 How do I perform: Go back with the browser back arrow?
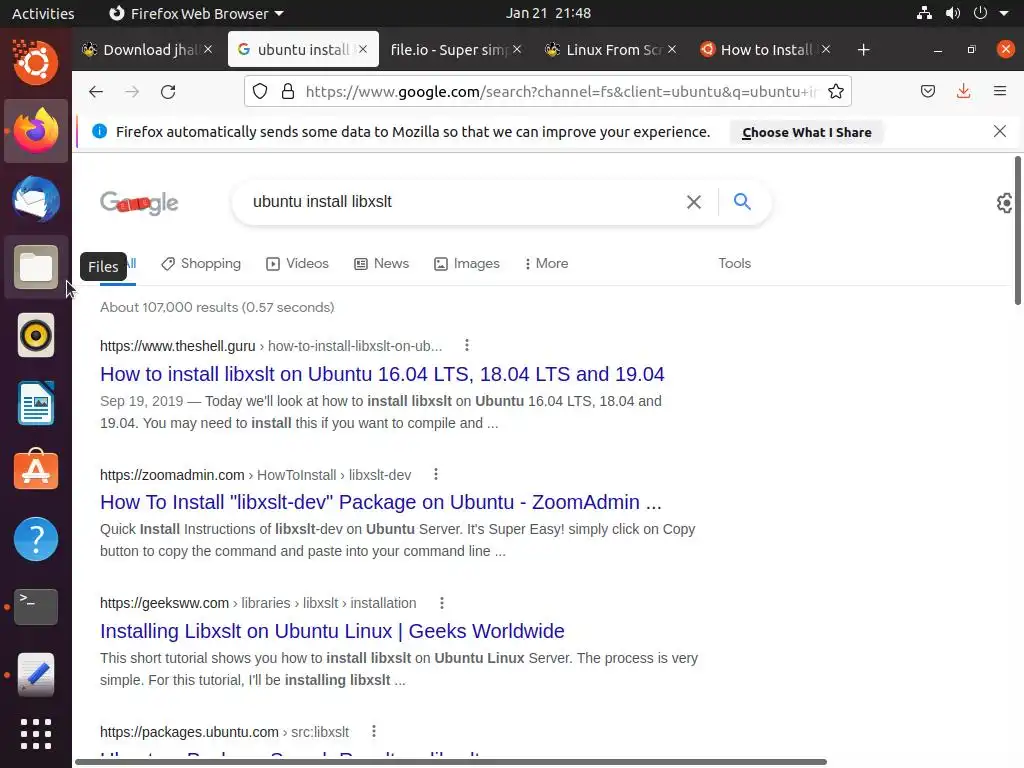pos(96,92)
